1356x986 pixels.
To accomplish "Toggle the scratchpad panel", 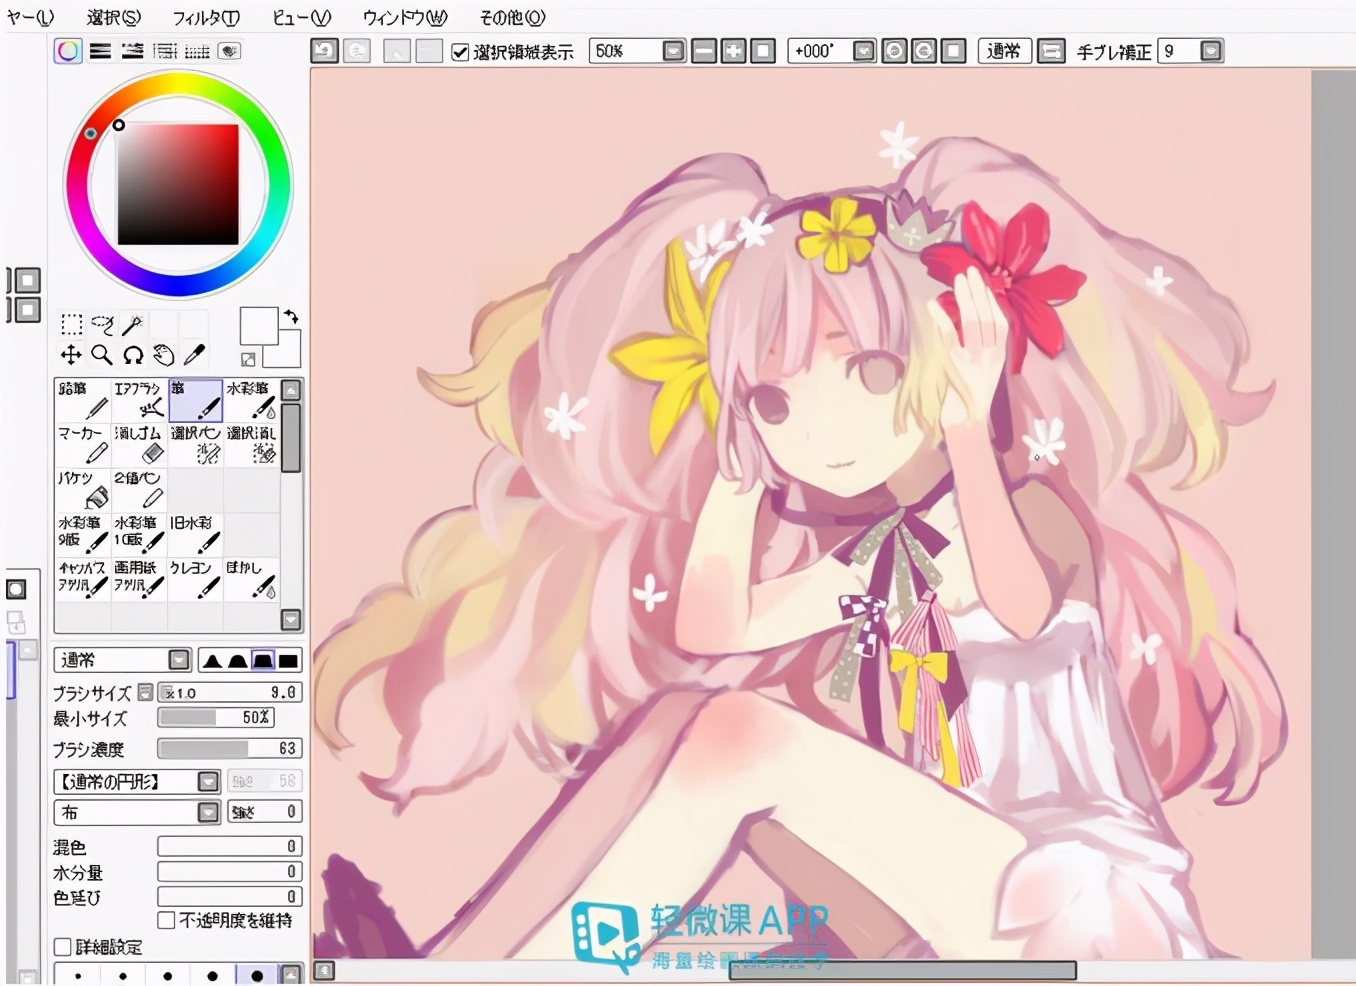I will (x=229, y=51).
